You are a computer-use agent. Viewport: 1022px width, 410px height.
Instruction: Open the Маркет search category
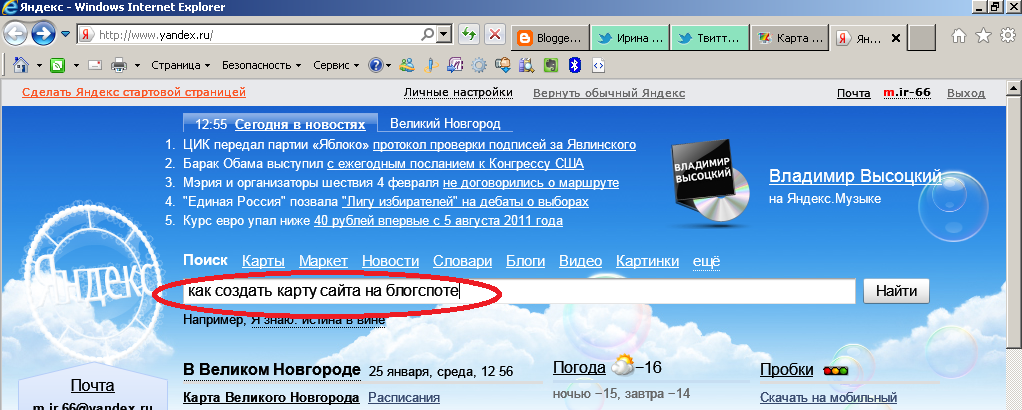pos(323,261)
